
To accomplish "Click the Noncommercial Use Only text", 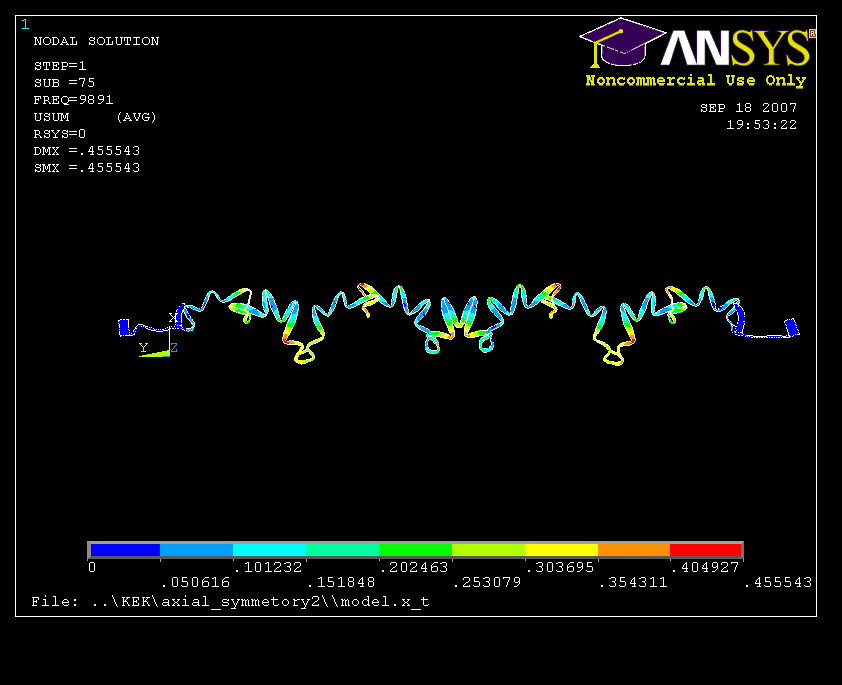I will click(x=695, y=81).
